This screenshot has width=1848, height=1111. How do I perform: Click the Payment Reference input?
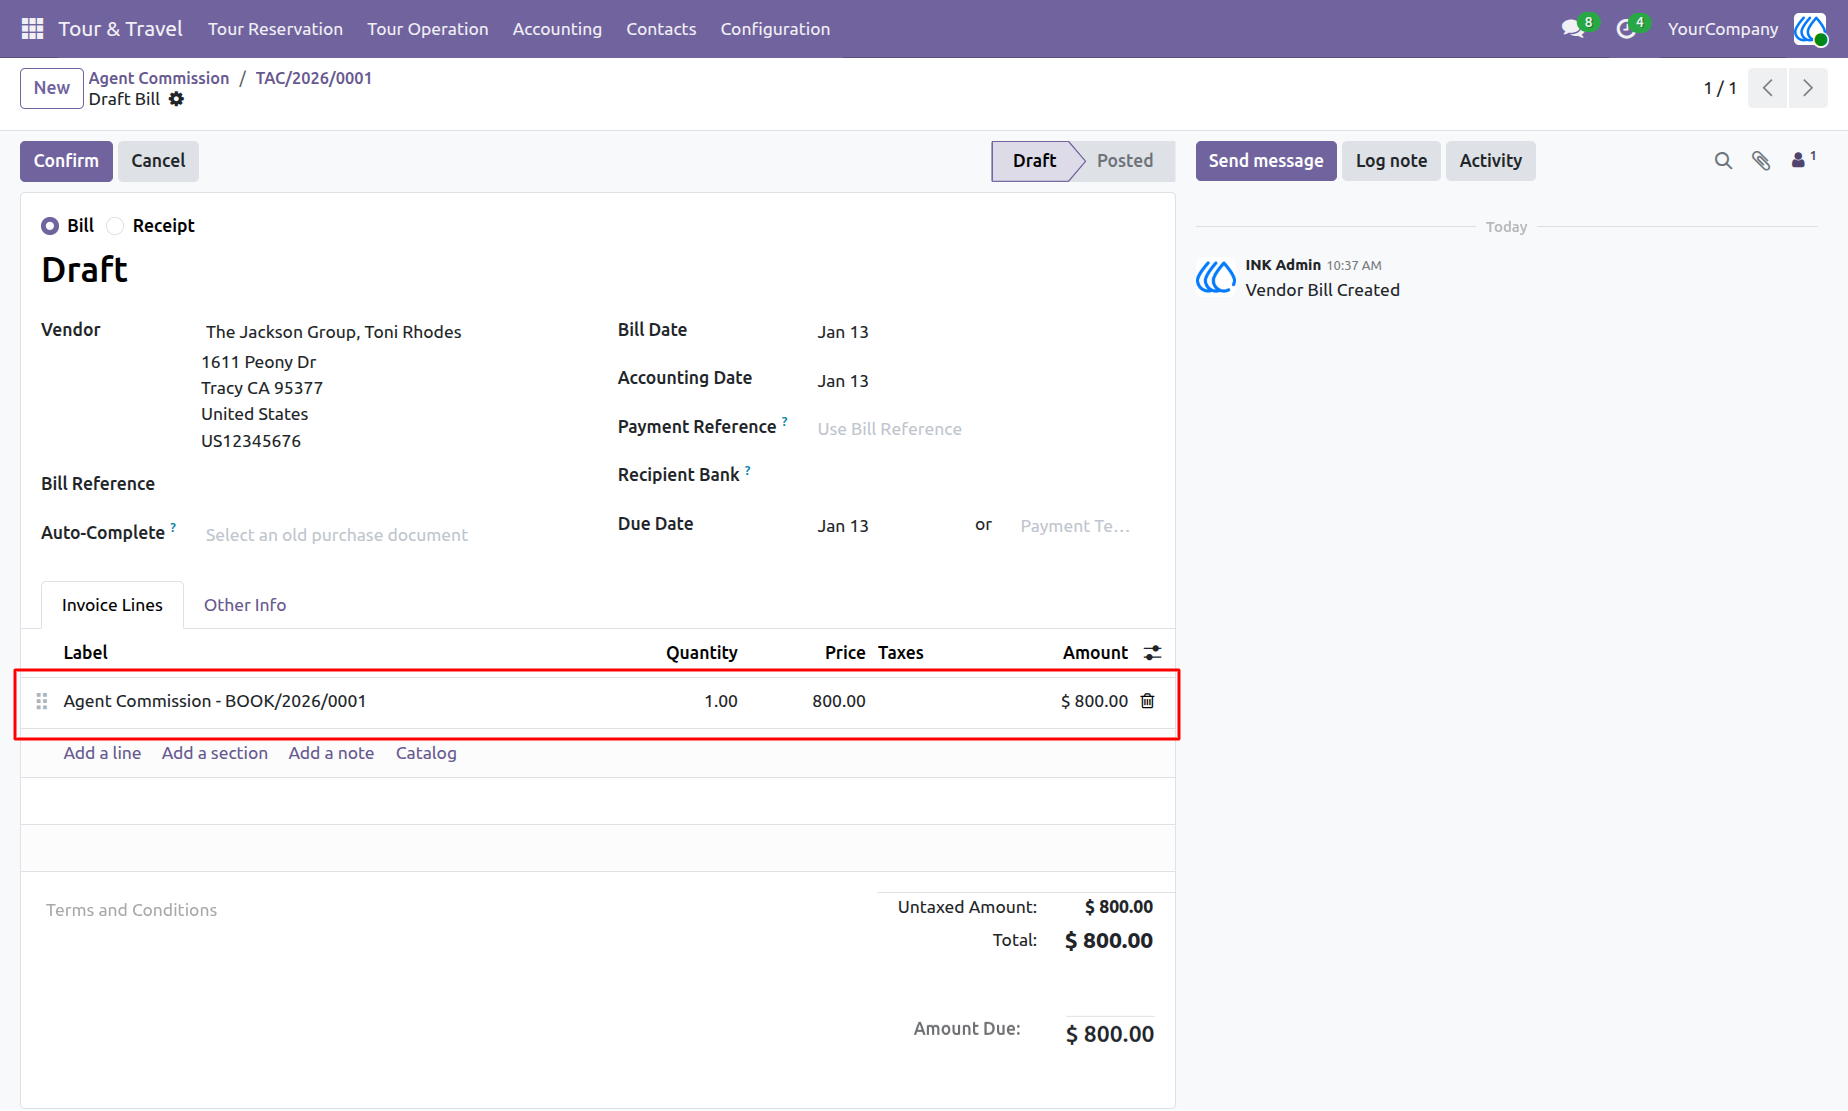coord(984,429)
